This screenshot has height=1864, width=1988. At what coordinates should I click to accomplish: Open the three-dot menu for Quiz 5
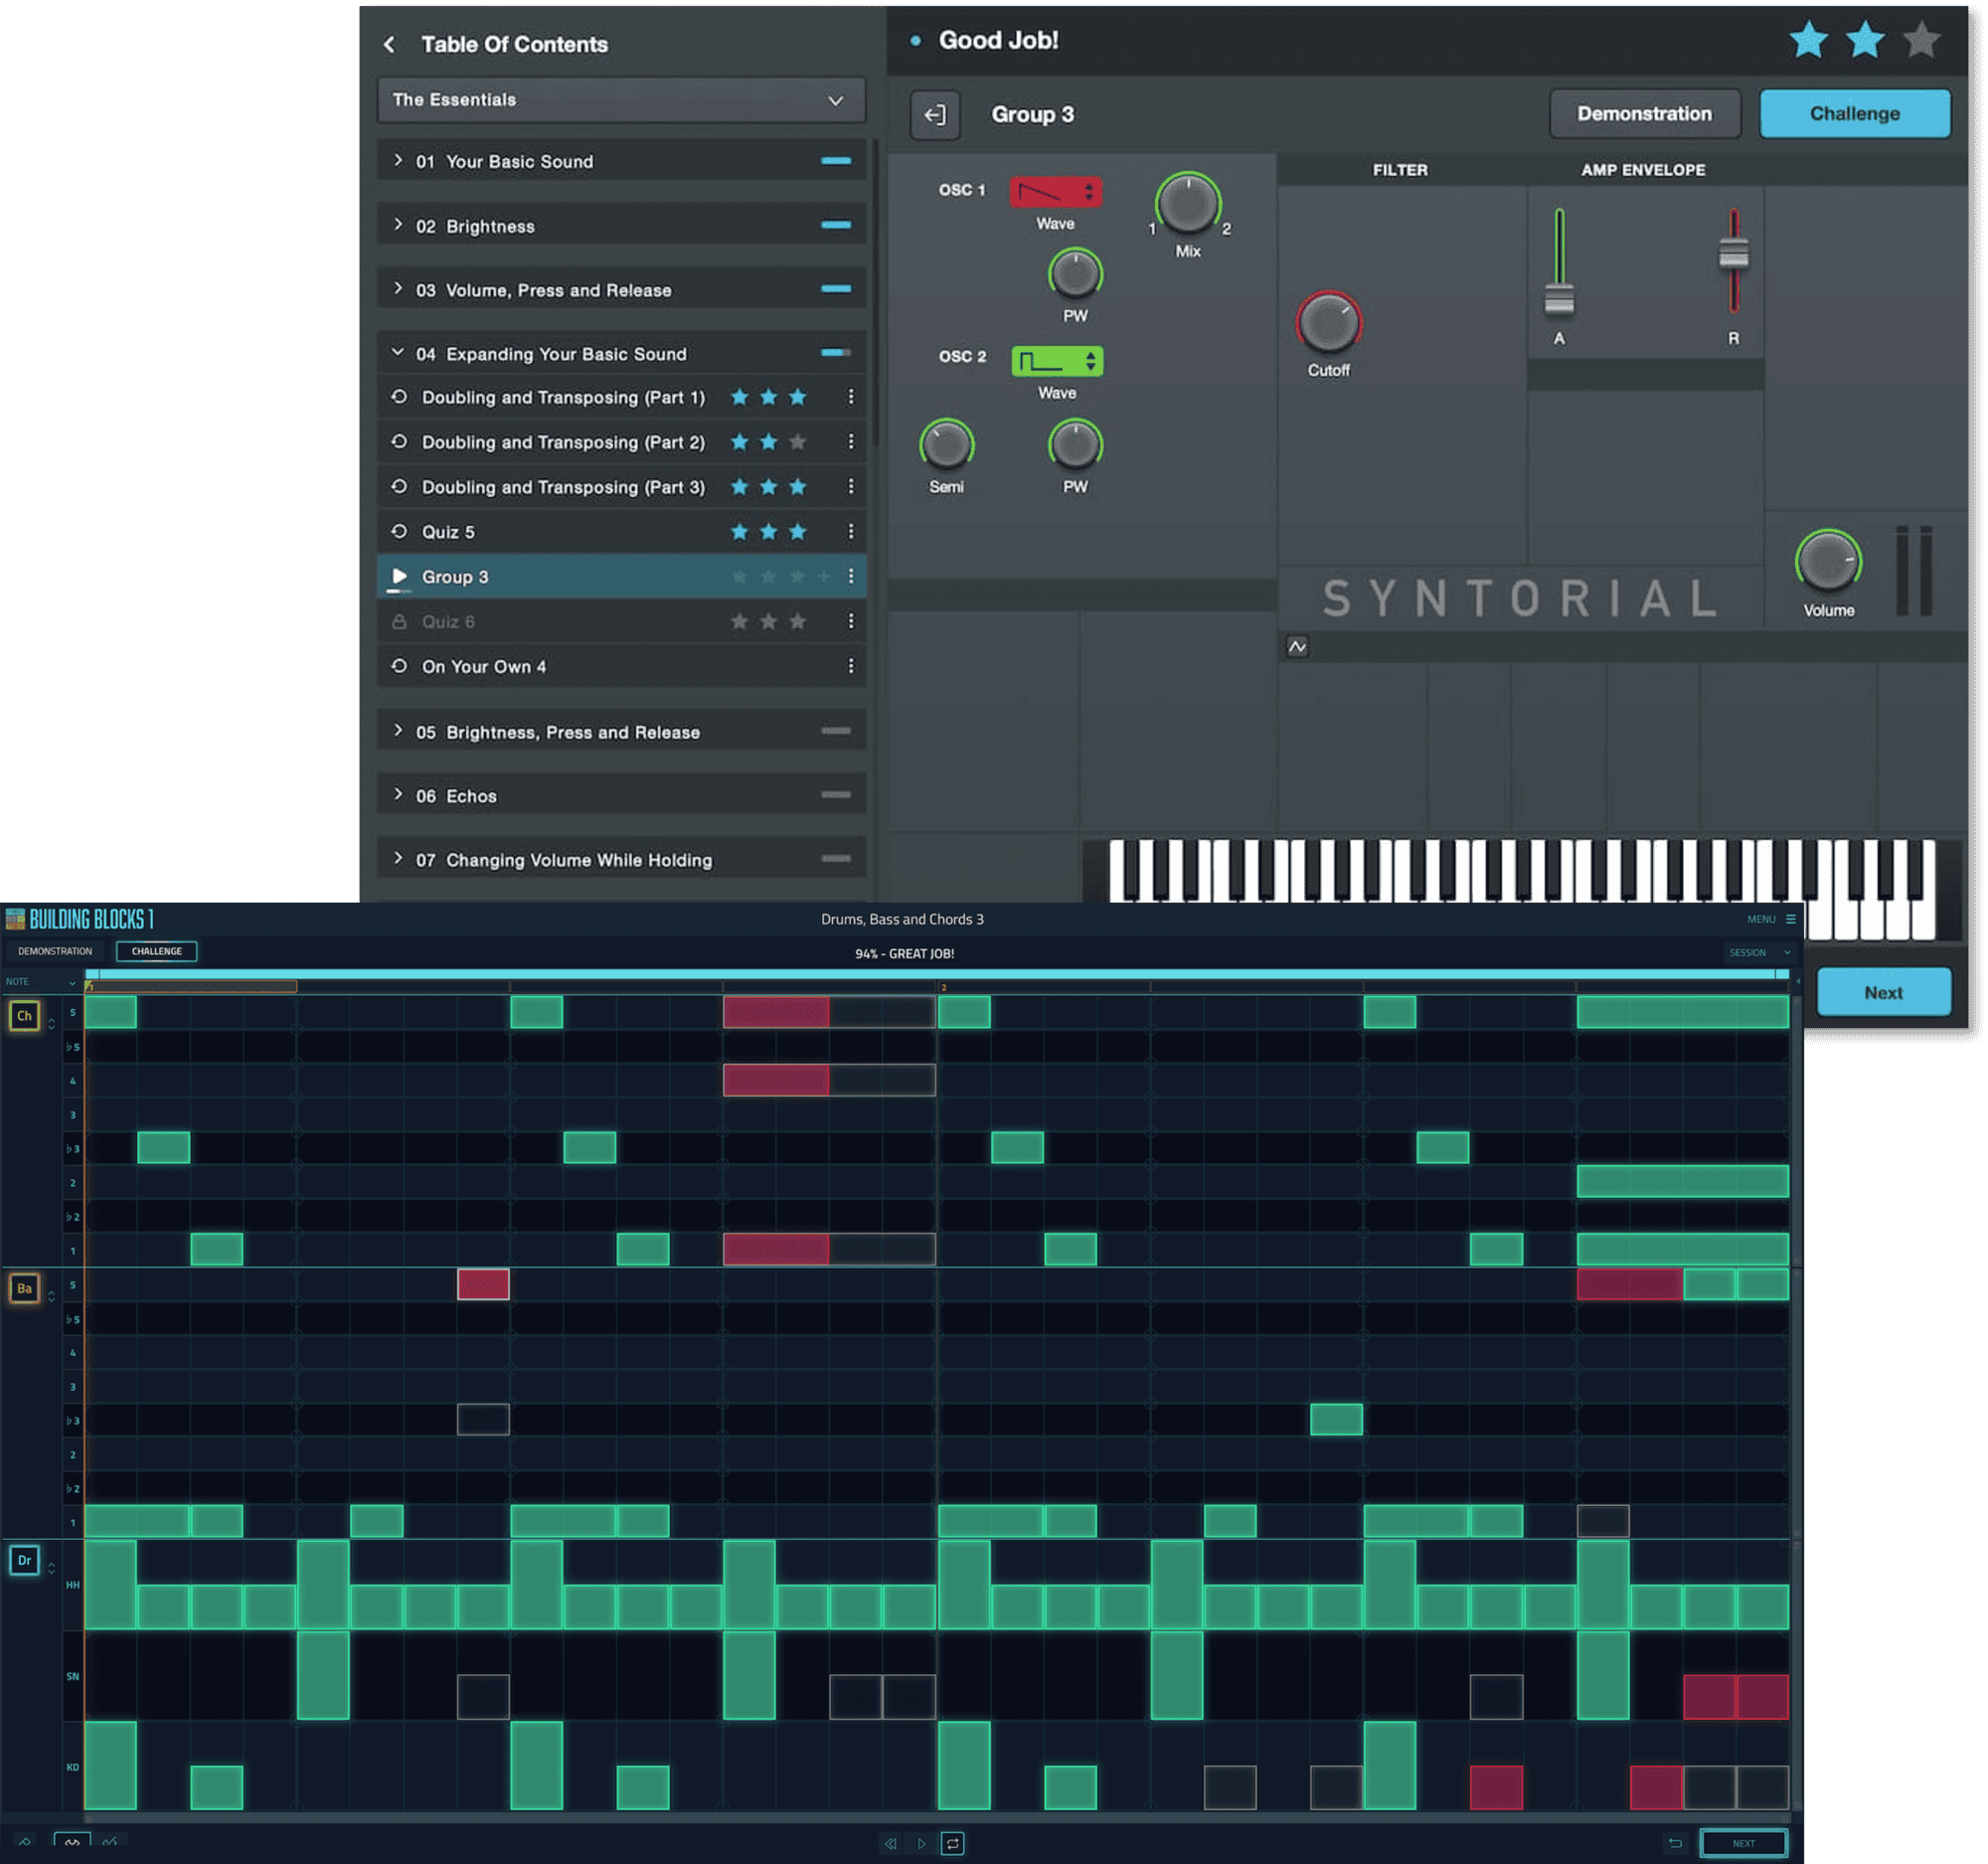(x=851, y=532)
